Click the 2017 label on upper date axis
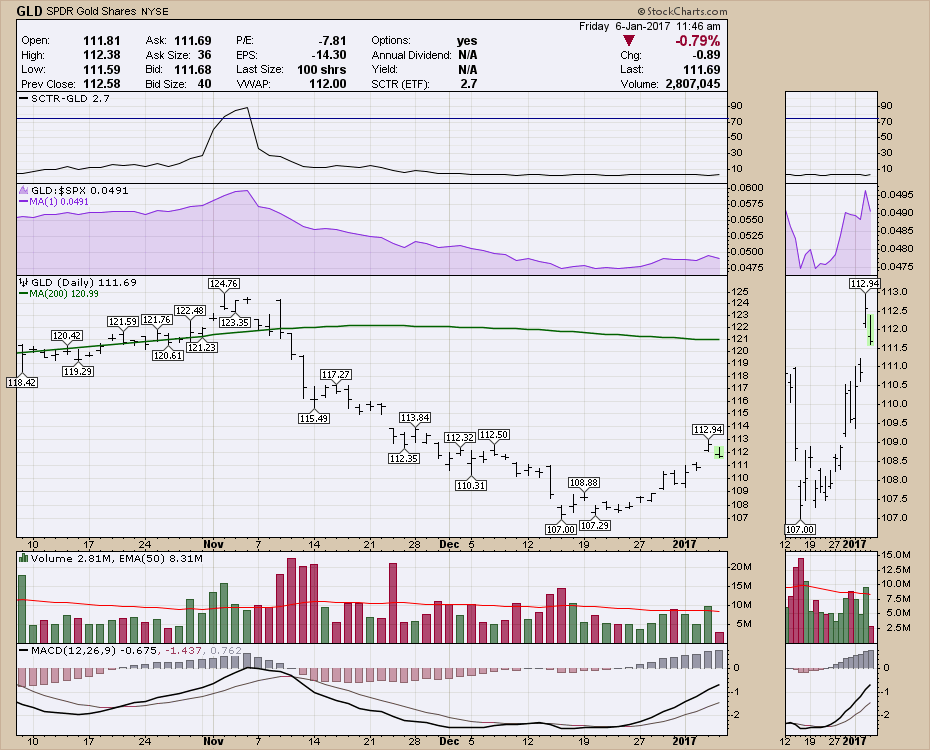 (x=684, y=544)
